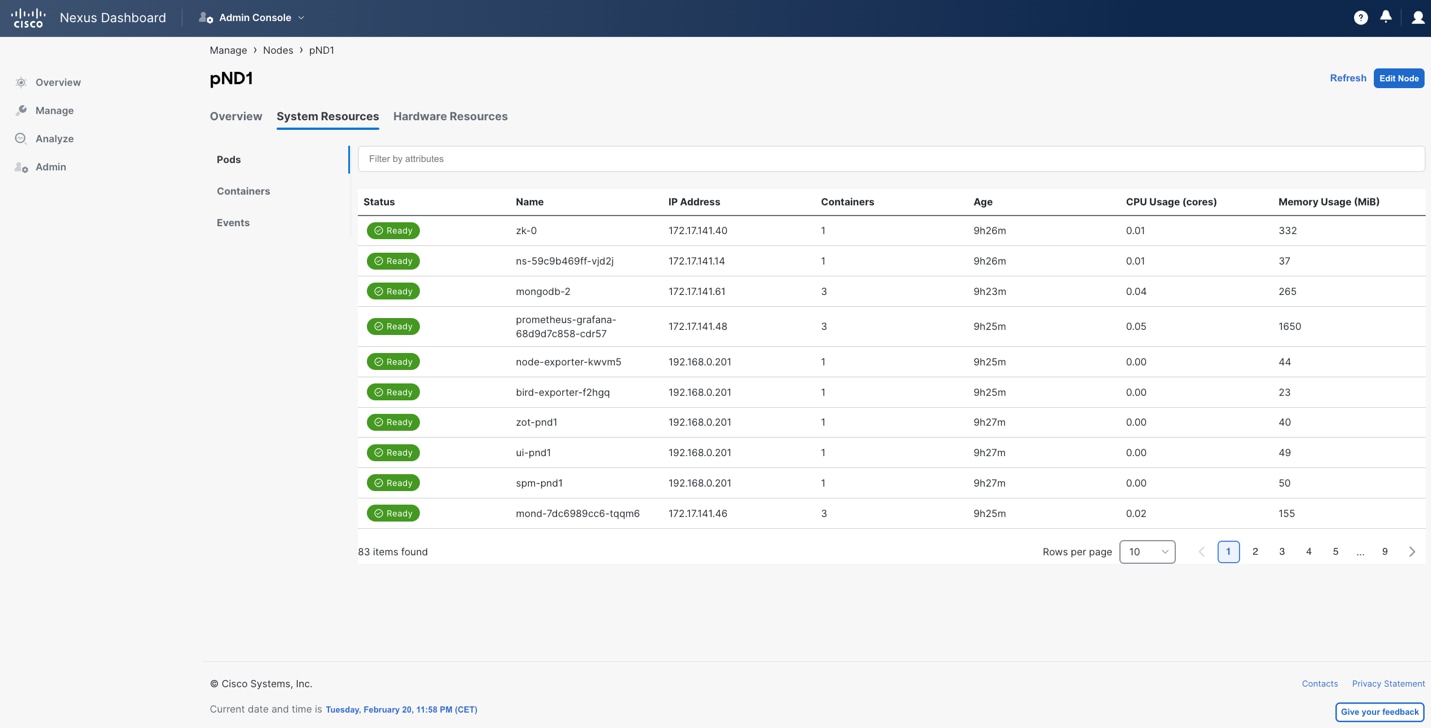Click pod name zot-pnd1
This screenshot has height=728, width=1431.
point(537,423)
